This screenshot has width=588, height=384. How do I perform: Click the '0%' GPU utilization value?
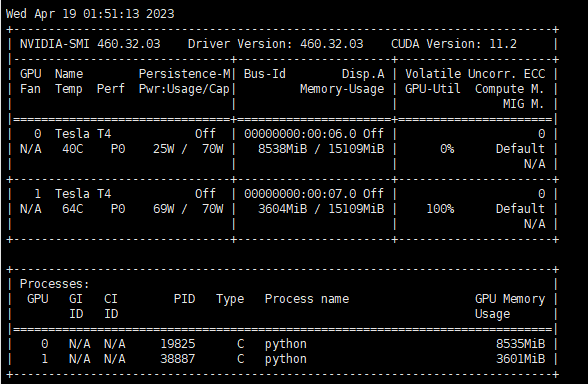point(447,149)
